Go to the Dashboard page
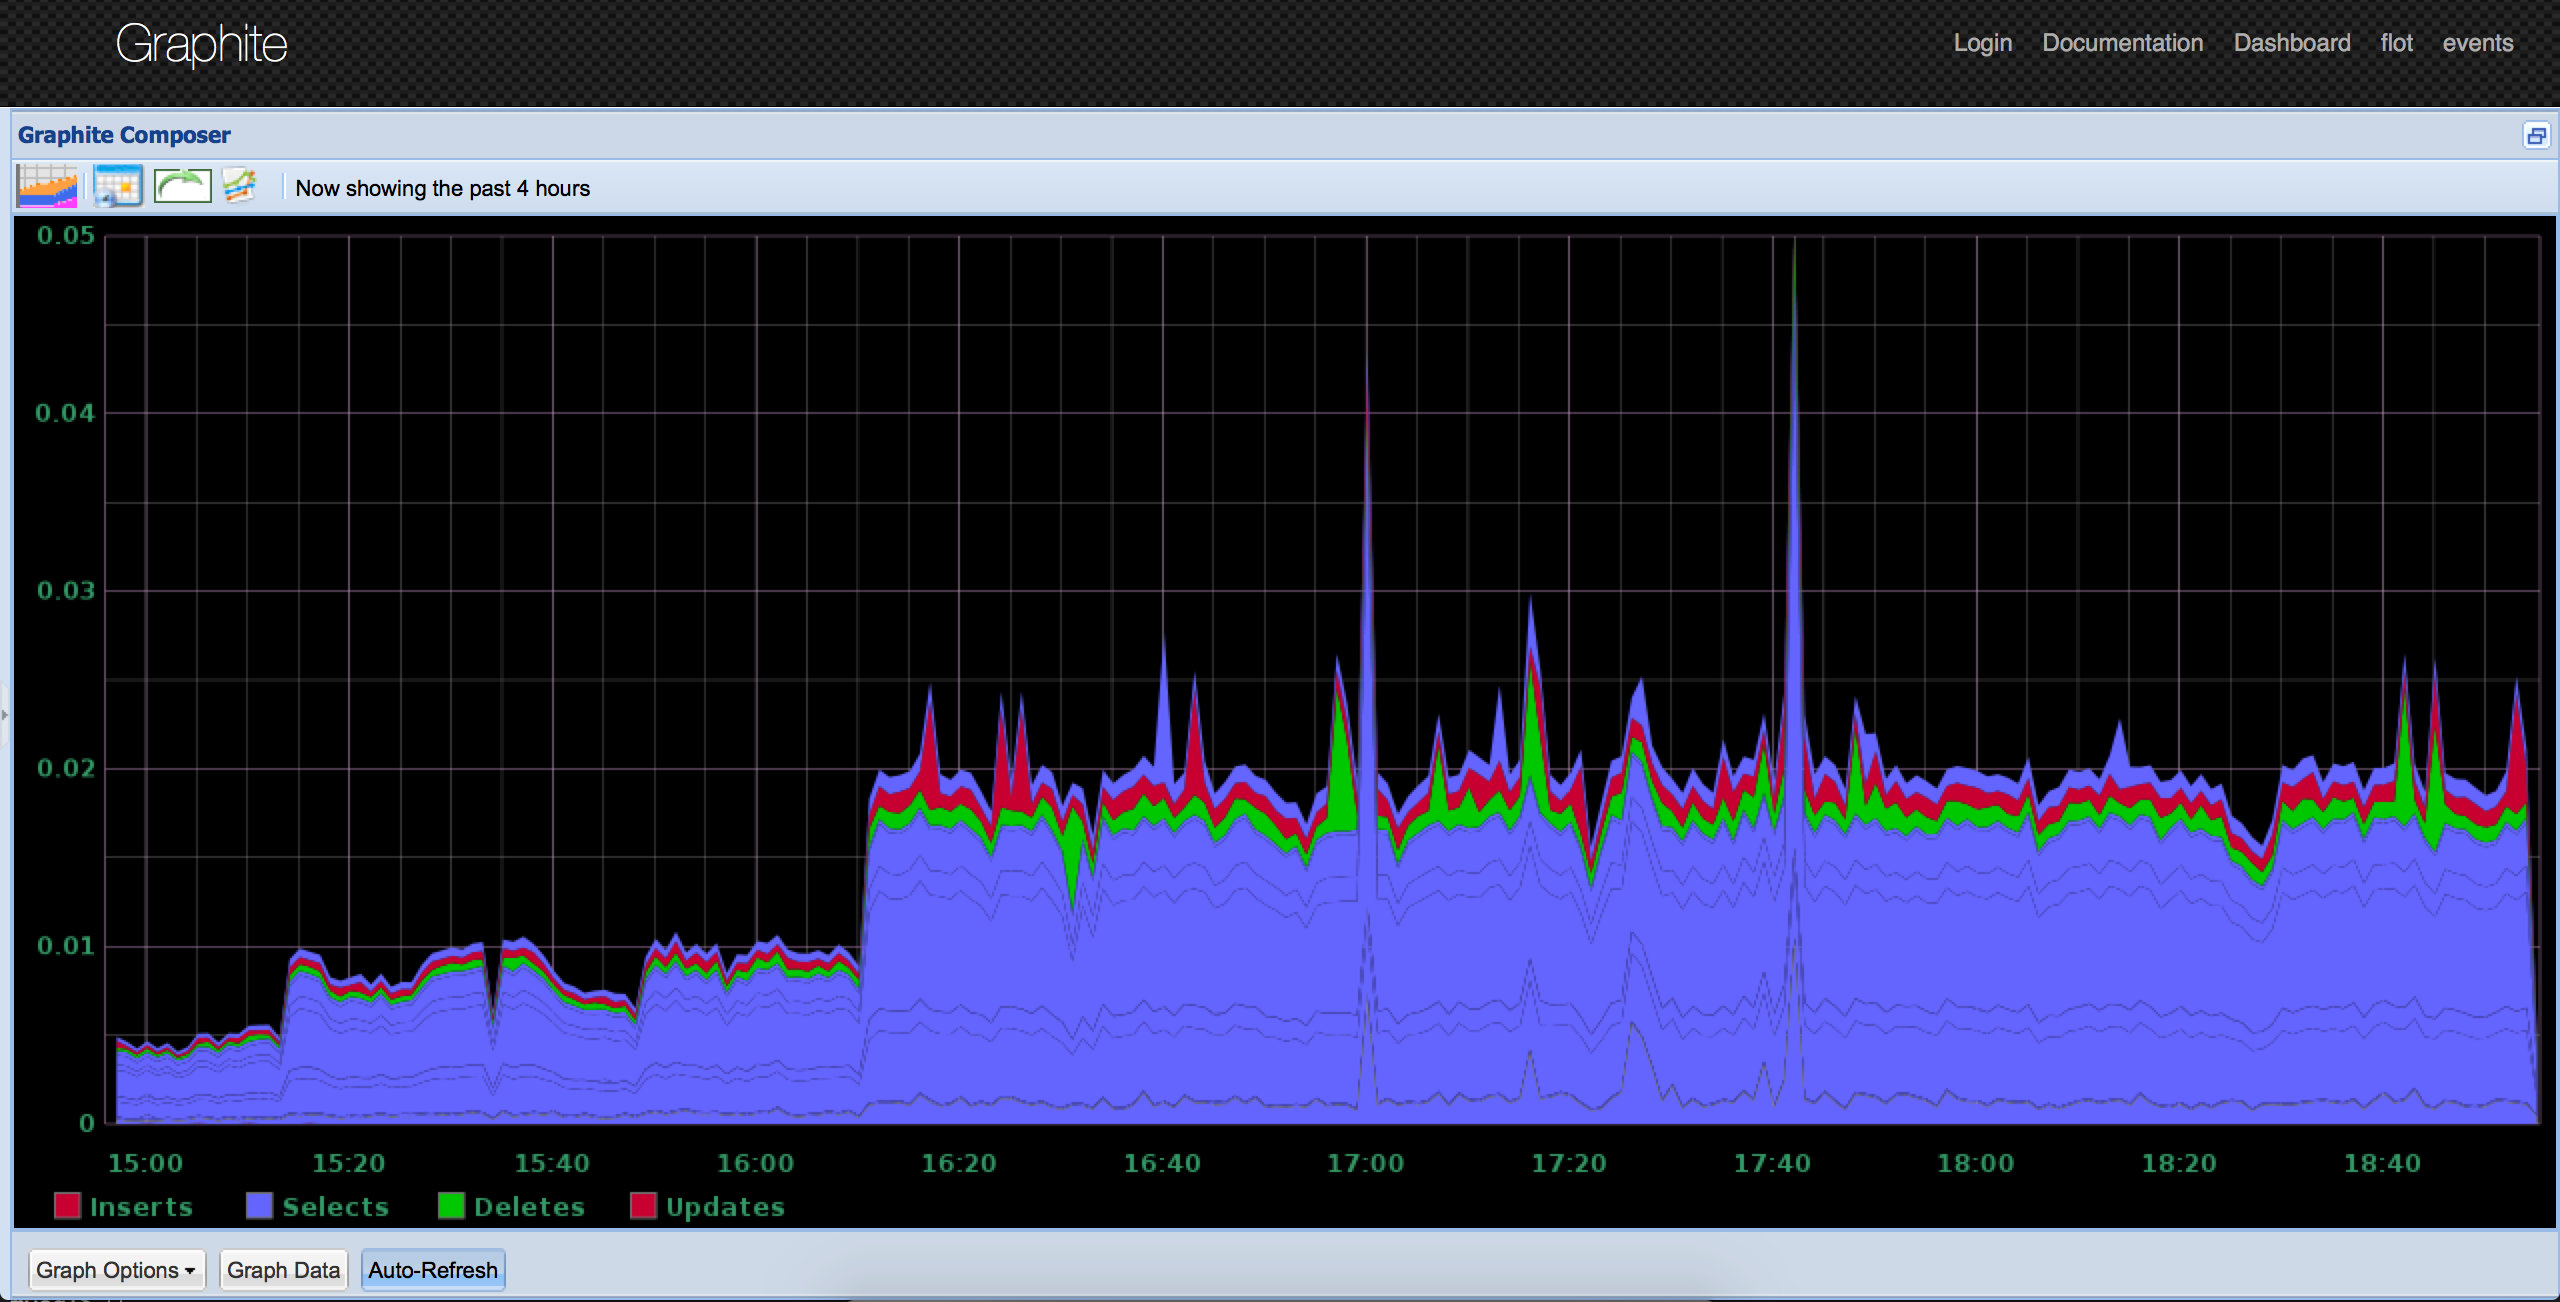Screen dimensions: 2560x1302 [x=2291, y=43]
